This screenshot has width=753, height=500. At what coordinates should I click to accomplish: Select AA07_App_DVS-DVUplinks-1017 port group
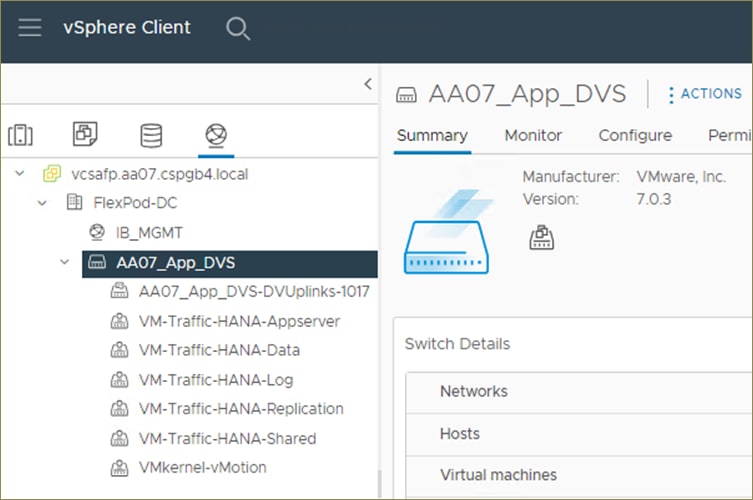254,292
